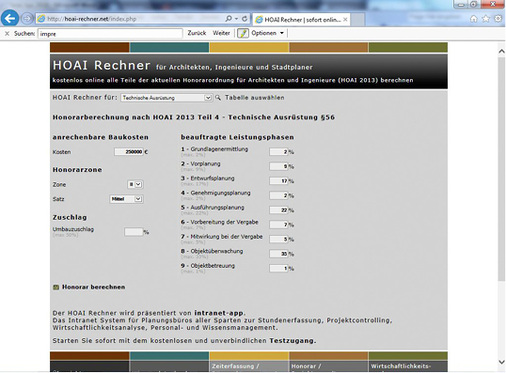The image size is (506, 373).
Task: Open the intranet-app link
Action: (219, 313)
